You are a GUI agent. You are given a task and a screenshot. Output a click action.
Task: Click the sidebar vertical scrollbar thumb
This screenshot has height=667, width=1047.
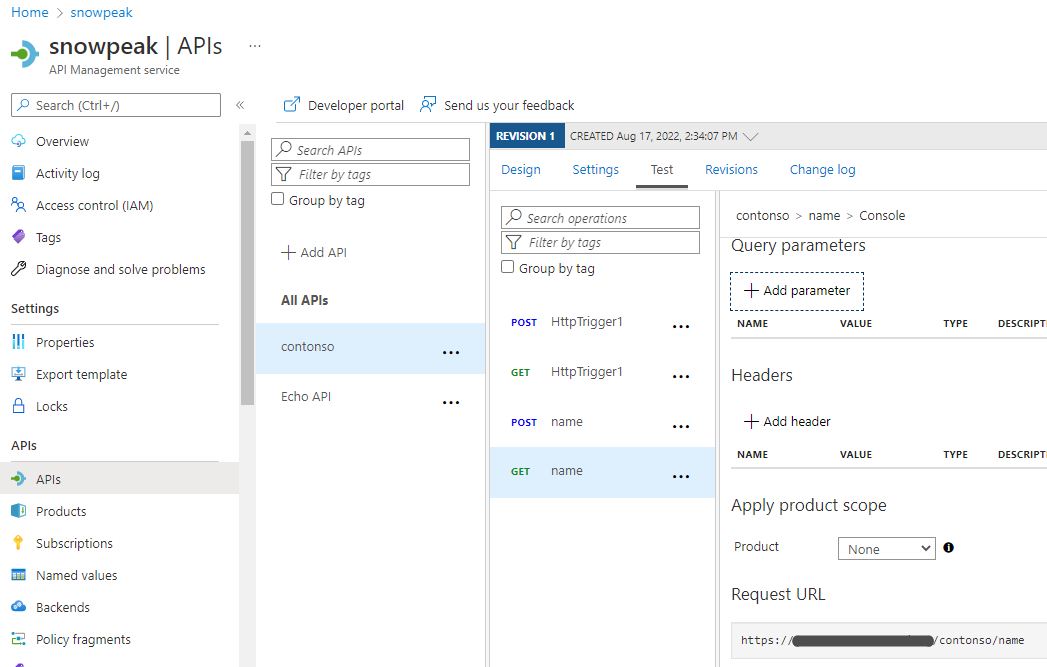click(247, 272)
